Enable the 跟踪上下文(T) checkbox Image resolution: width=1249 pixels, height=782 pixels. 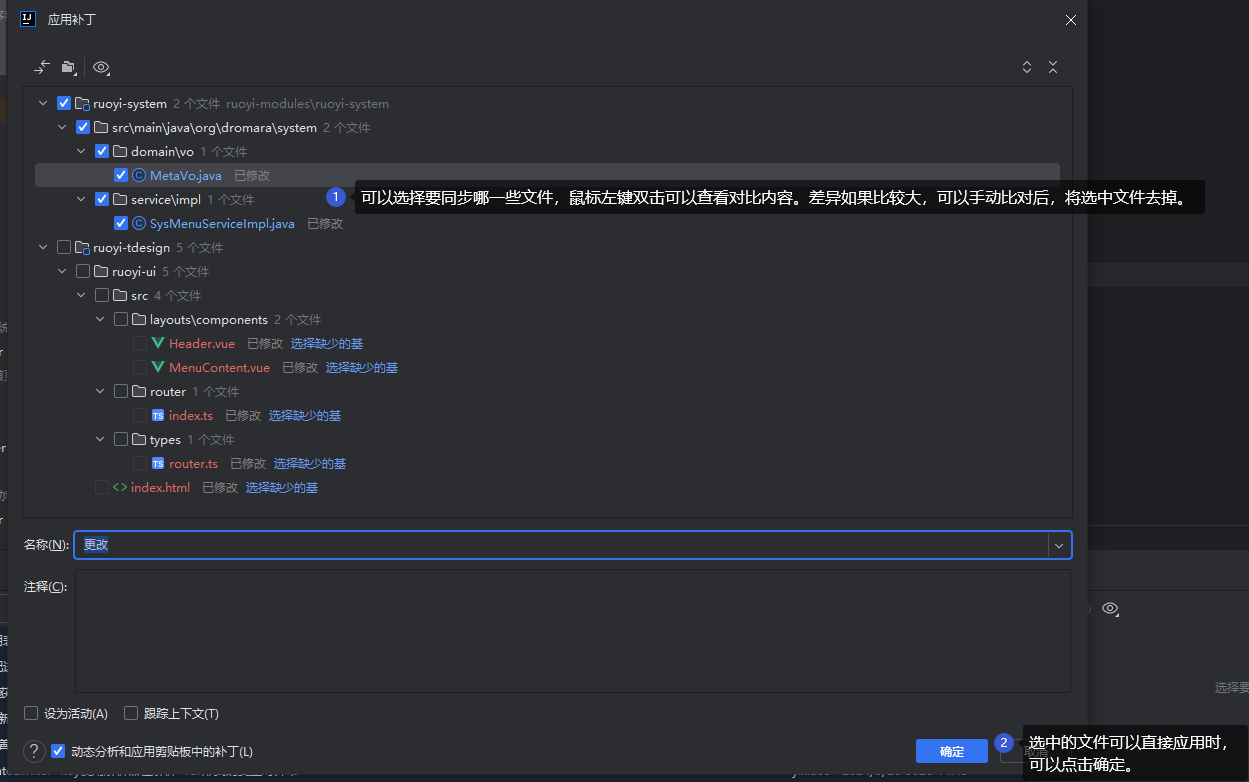131,713
